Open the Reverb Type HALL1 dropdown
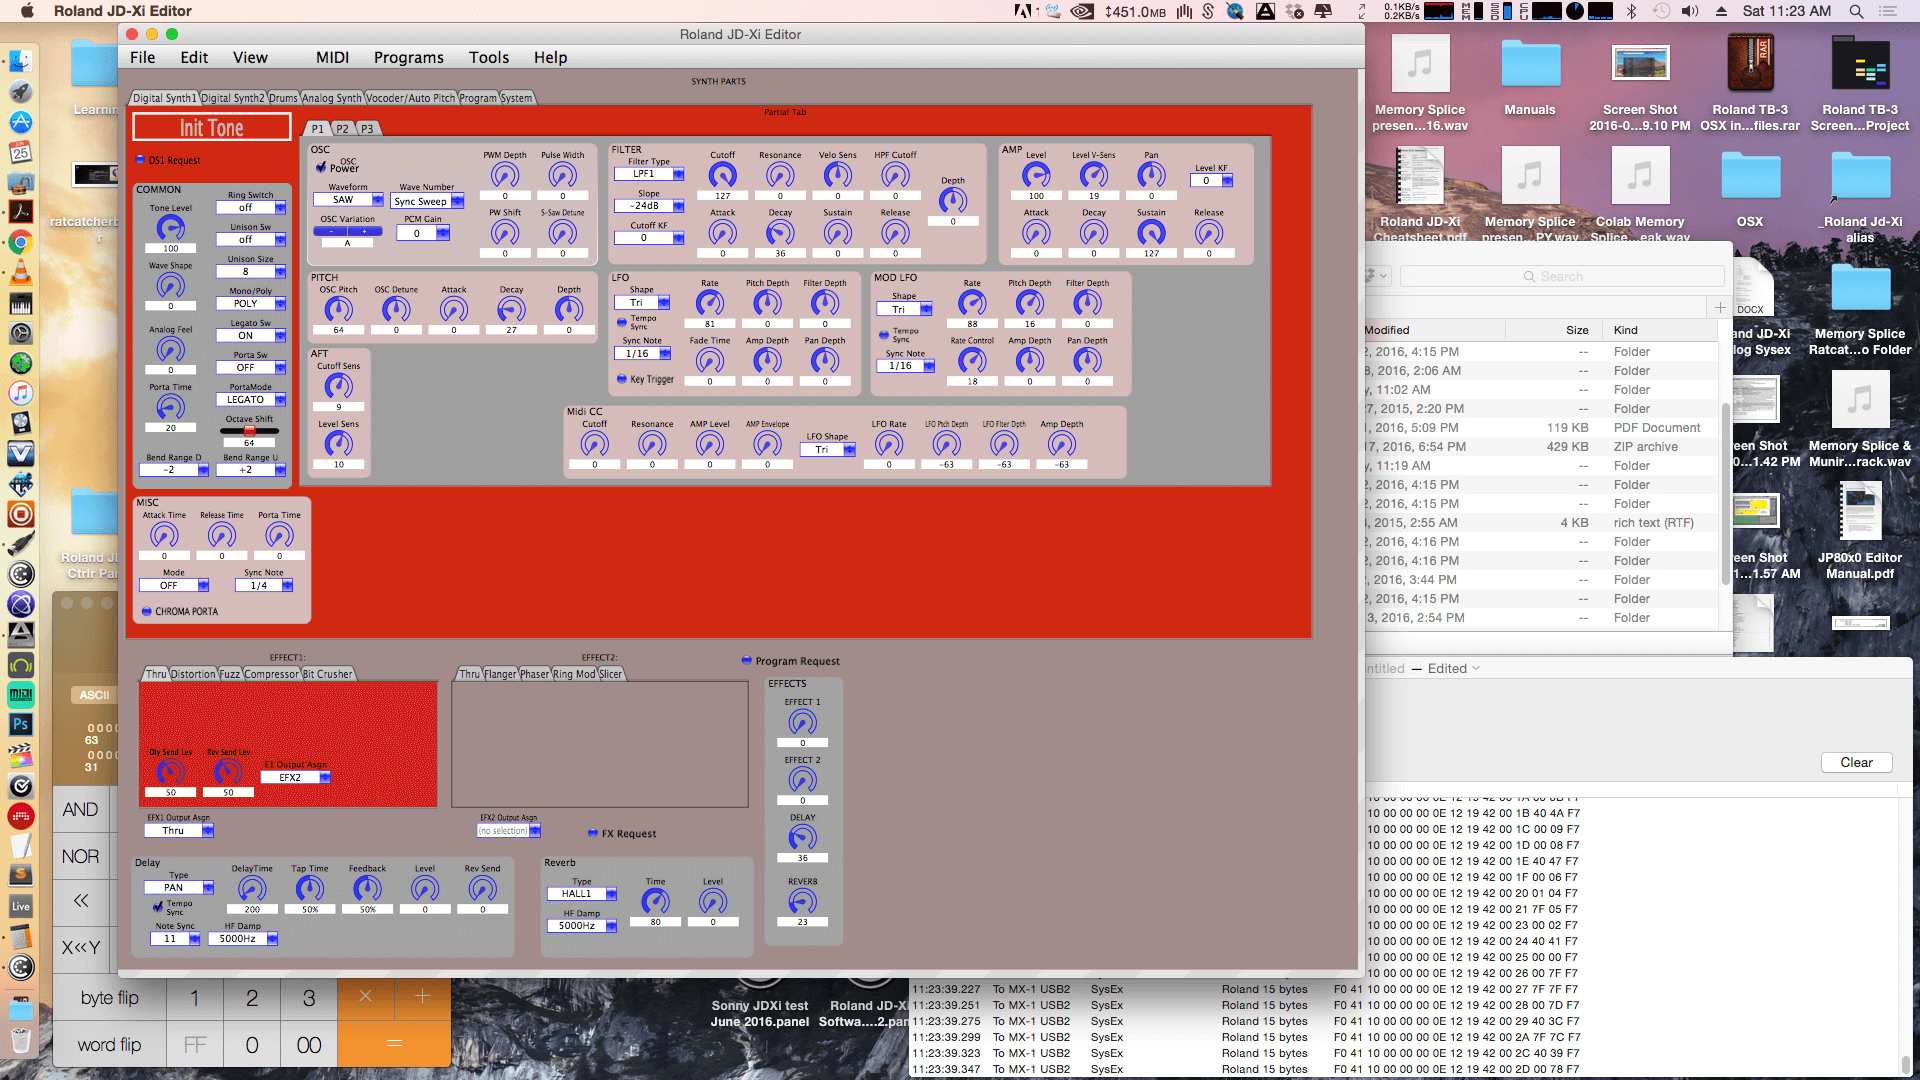1920x1080 pixels. pos(582,894)
